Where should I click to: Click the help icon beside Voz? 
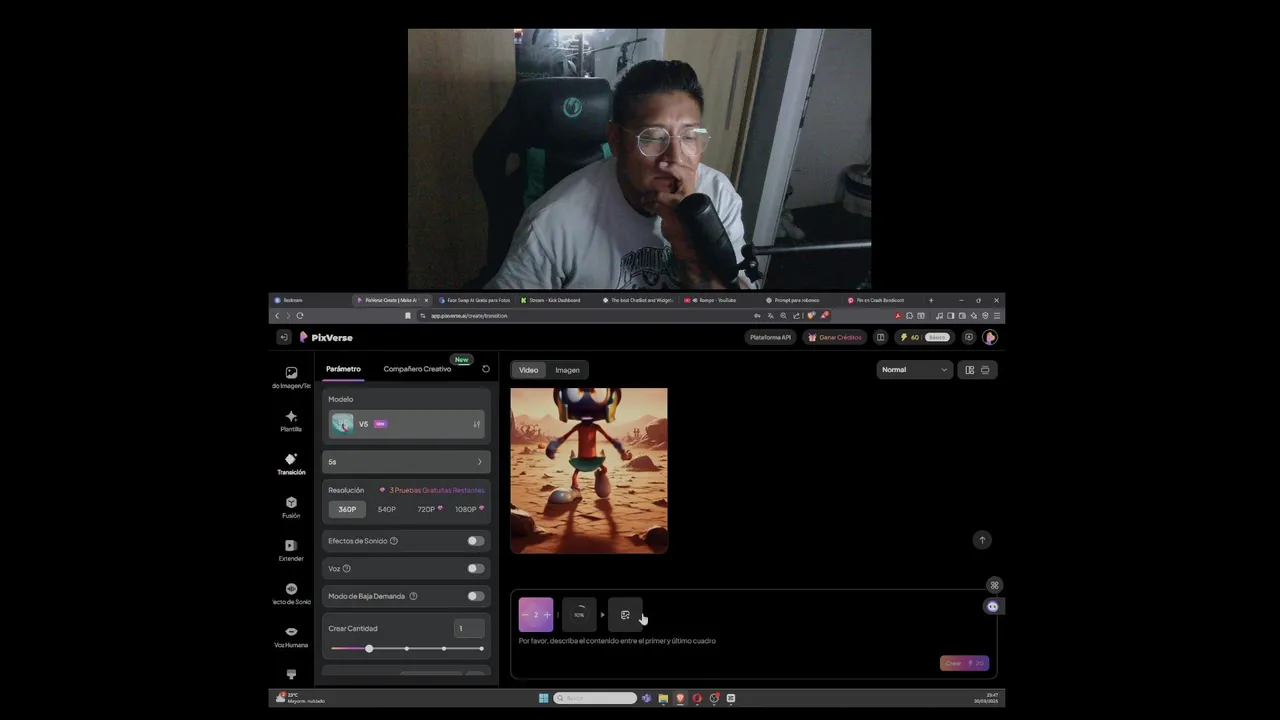pyautogui.click(x=347, y=568)
